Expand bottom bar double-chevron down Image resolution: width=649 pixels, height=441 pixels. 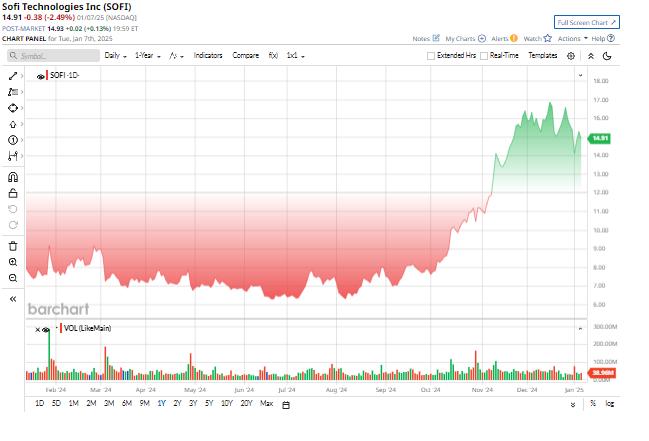pyautogui.click(x=573, y=405)
